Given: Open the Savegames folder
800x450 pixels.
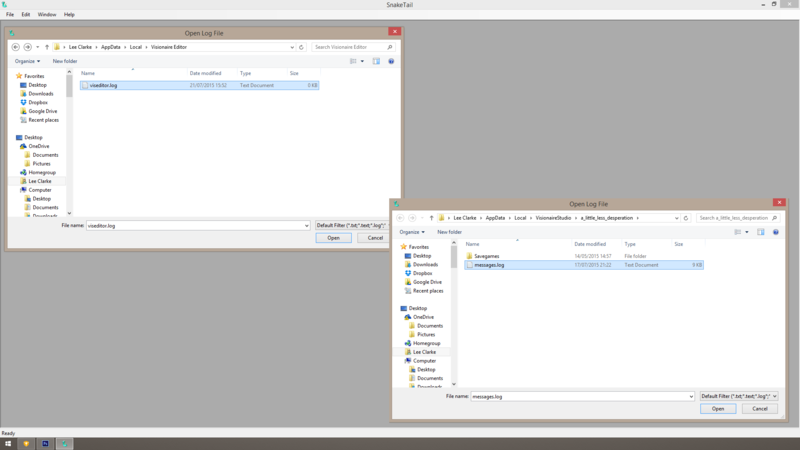Looking at the screenshot, I should (x=486, y=256).
